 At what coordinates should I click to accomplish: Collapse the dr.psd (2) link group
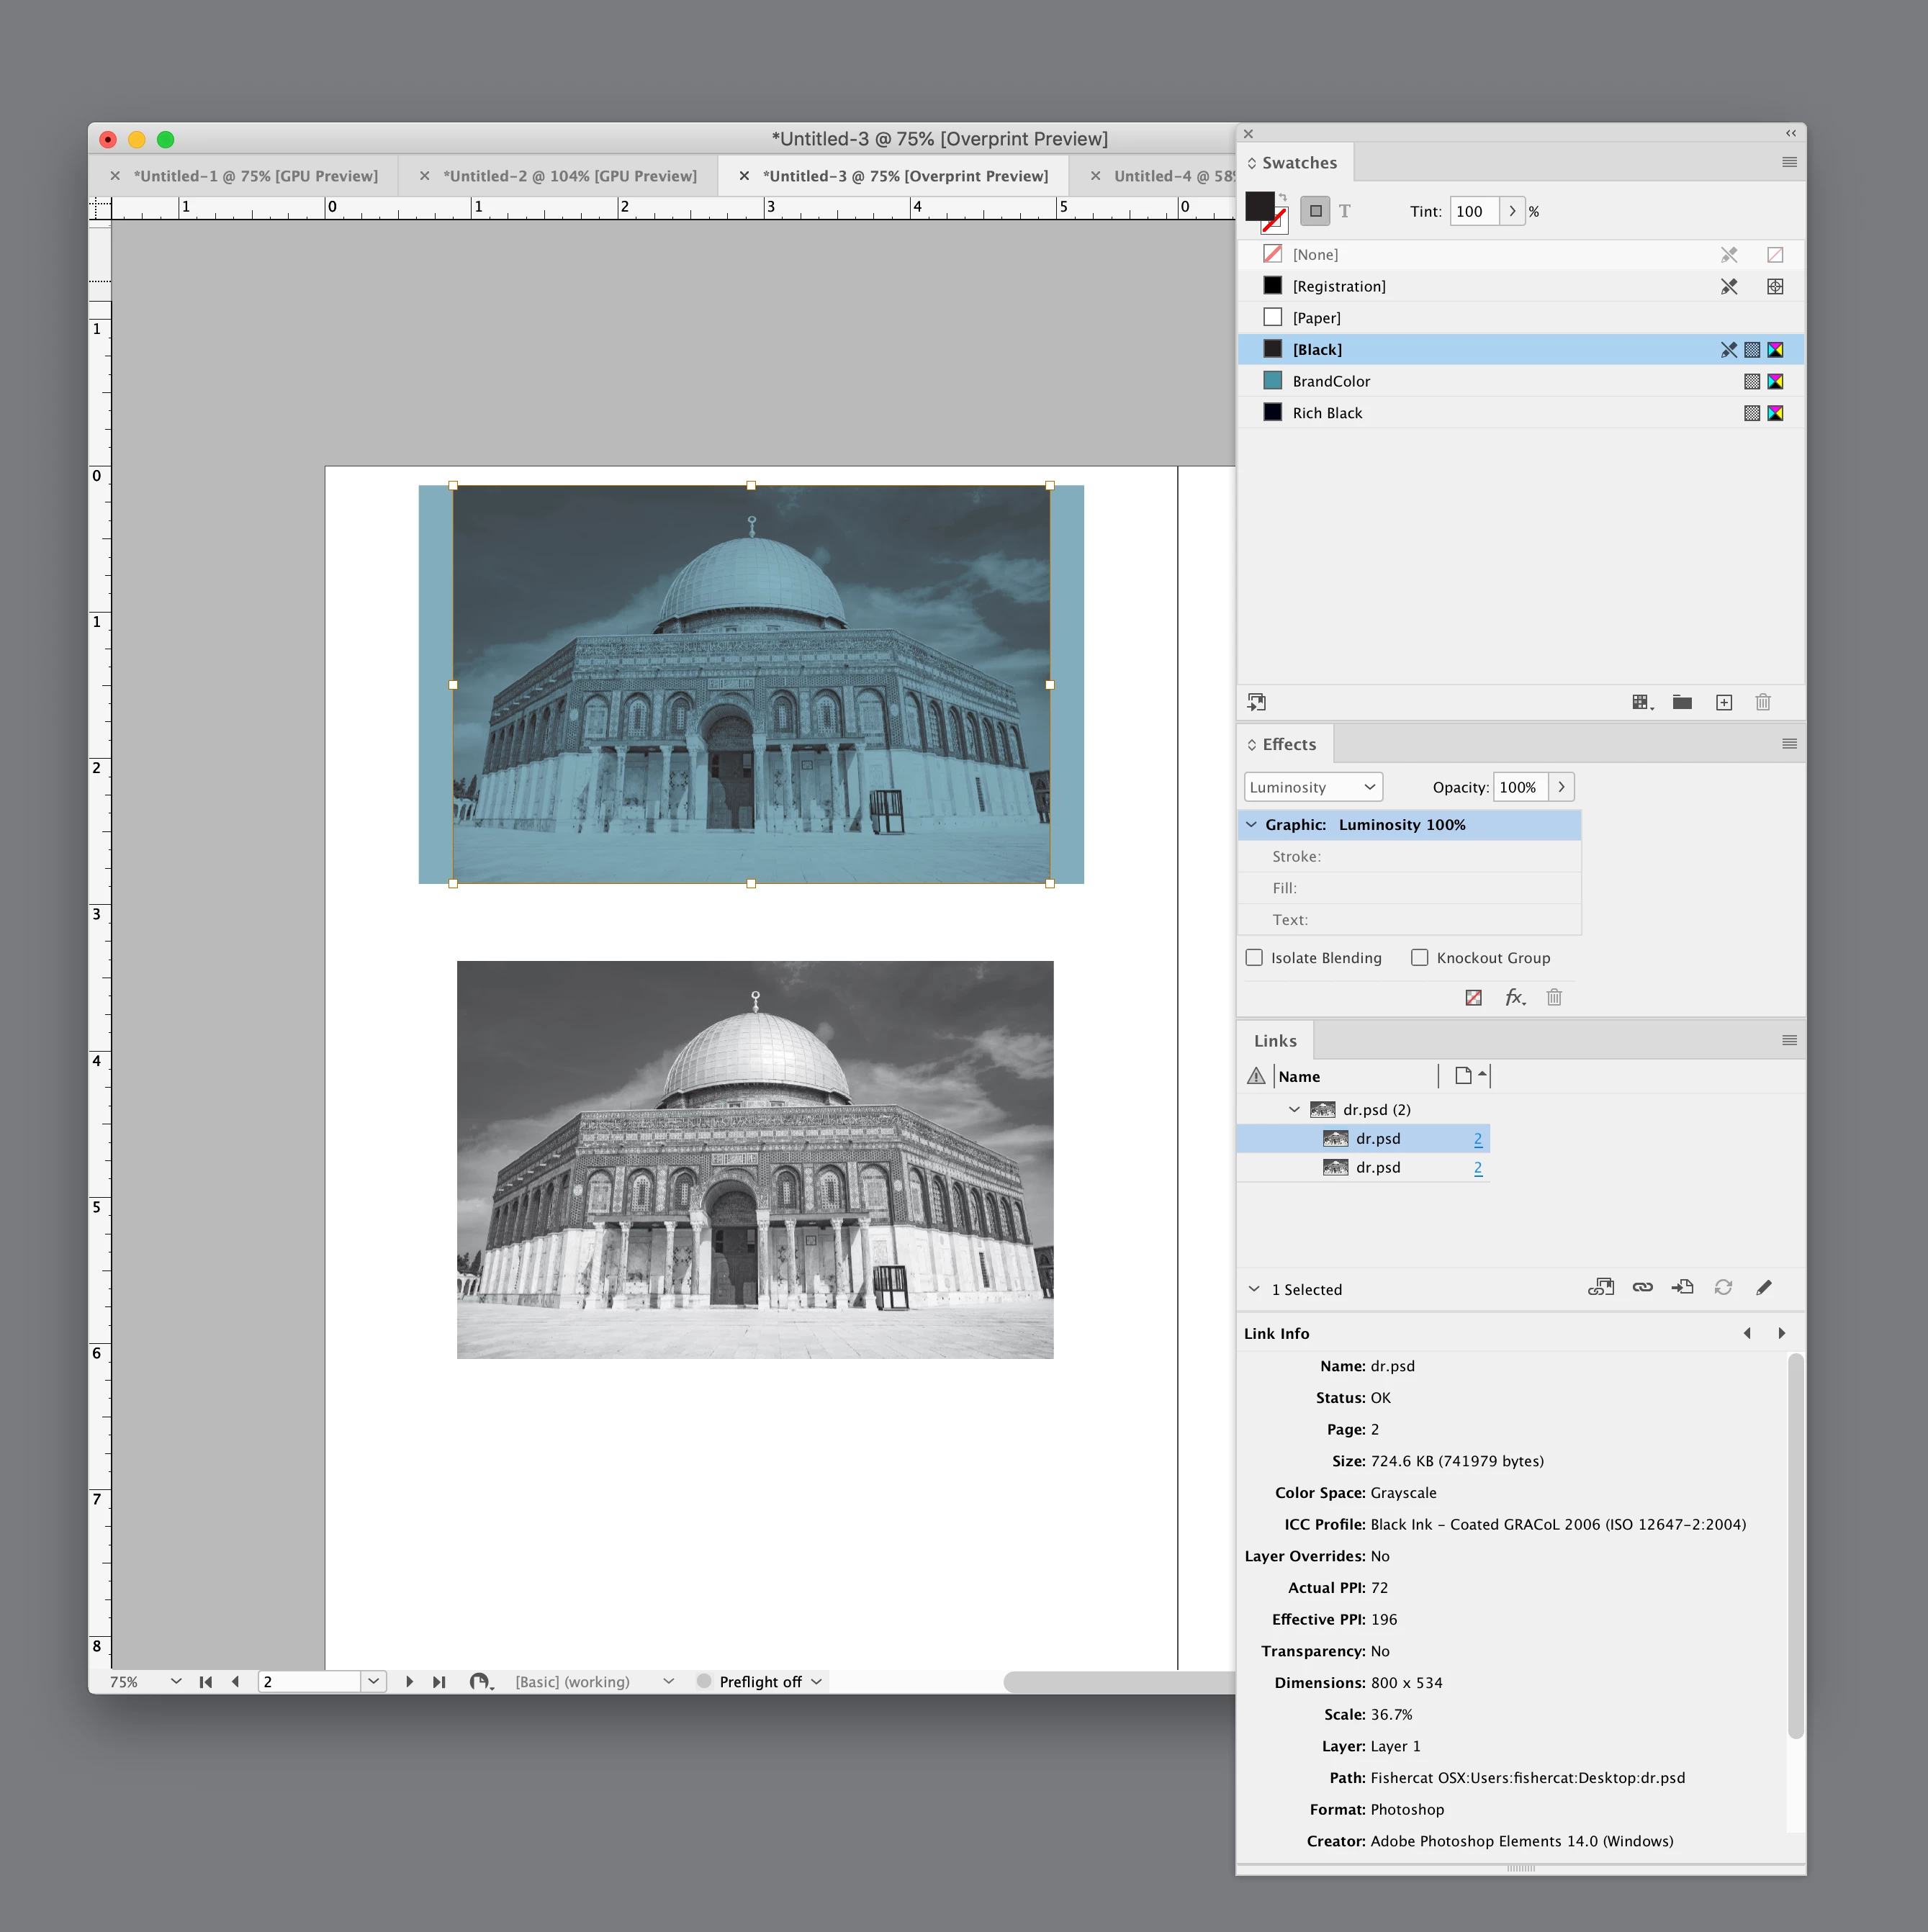coord(1293,1109)
